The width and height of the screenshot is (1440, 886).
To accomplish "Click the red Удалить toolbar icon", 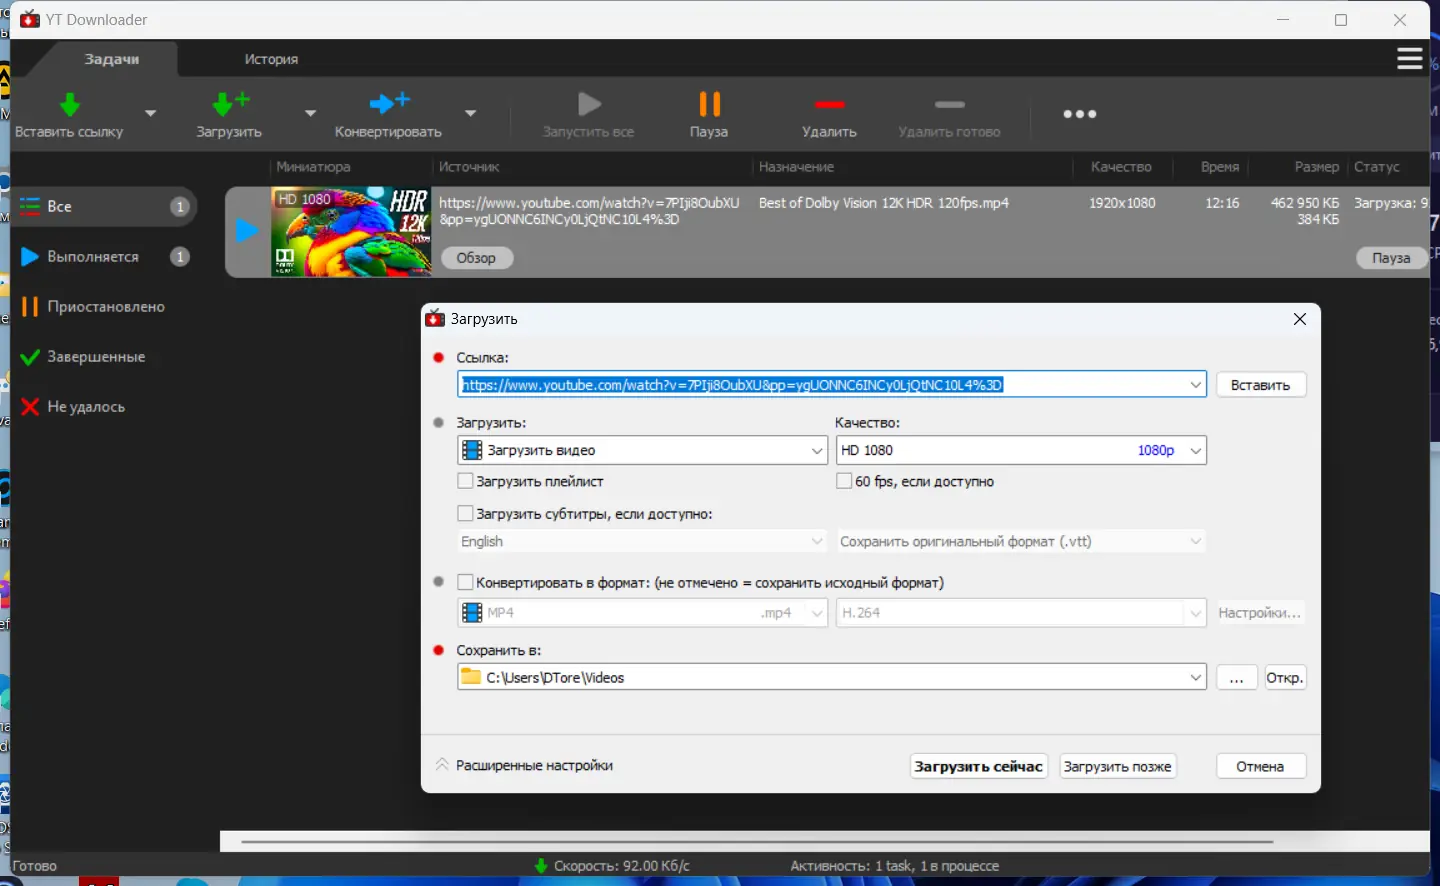I will tap(829, 104).
